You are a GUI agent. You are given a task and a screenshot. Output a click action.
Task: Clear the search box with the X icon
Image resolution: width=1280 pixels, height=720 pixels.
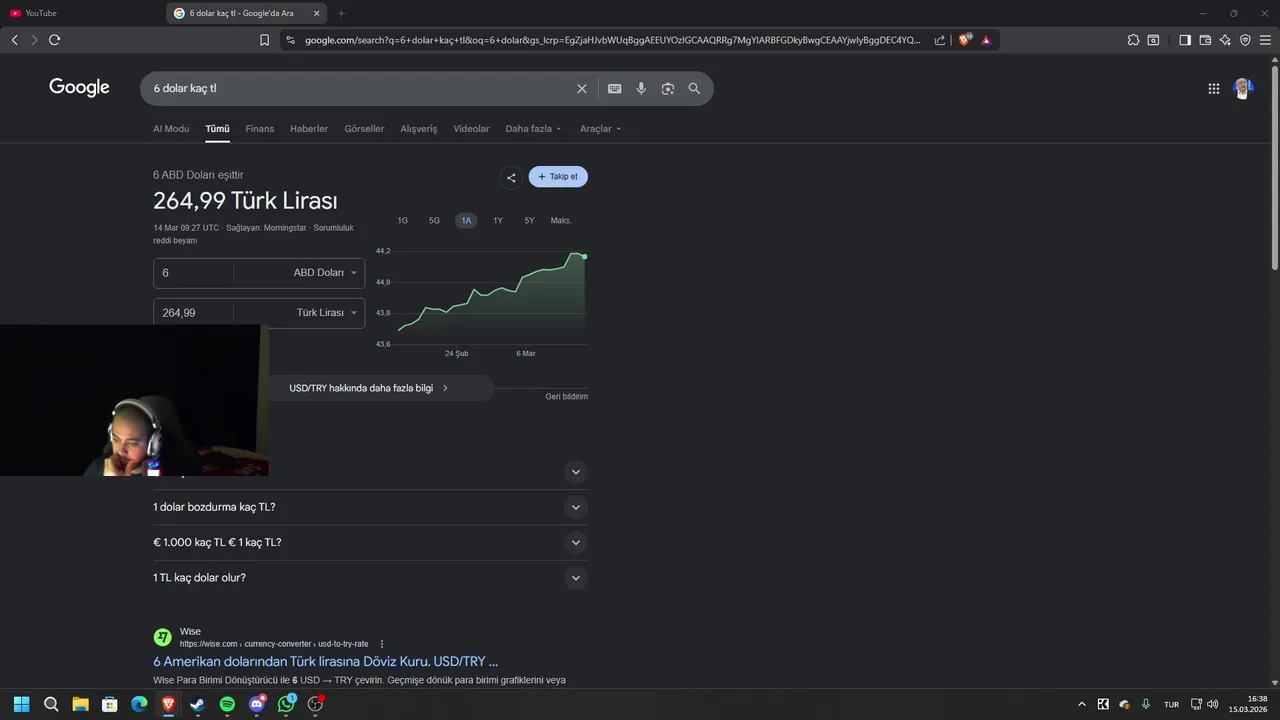pyautogui.click(x=582, y=89)
